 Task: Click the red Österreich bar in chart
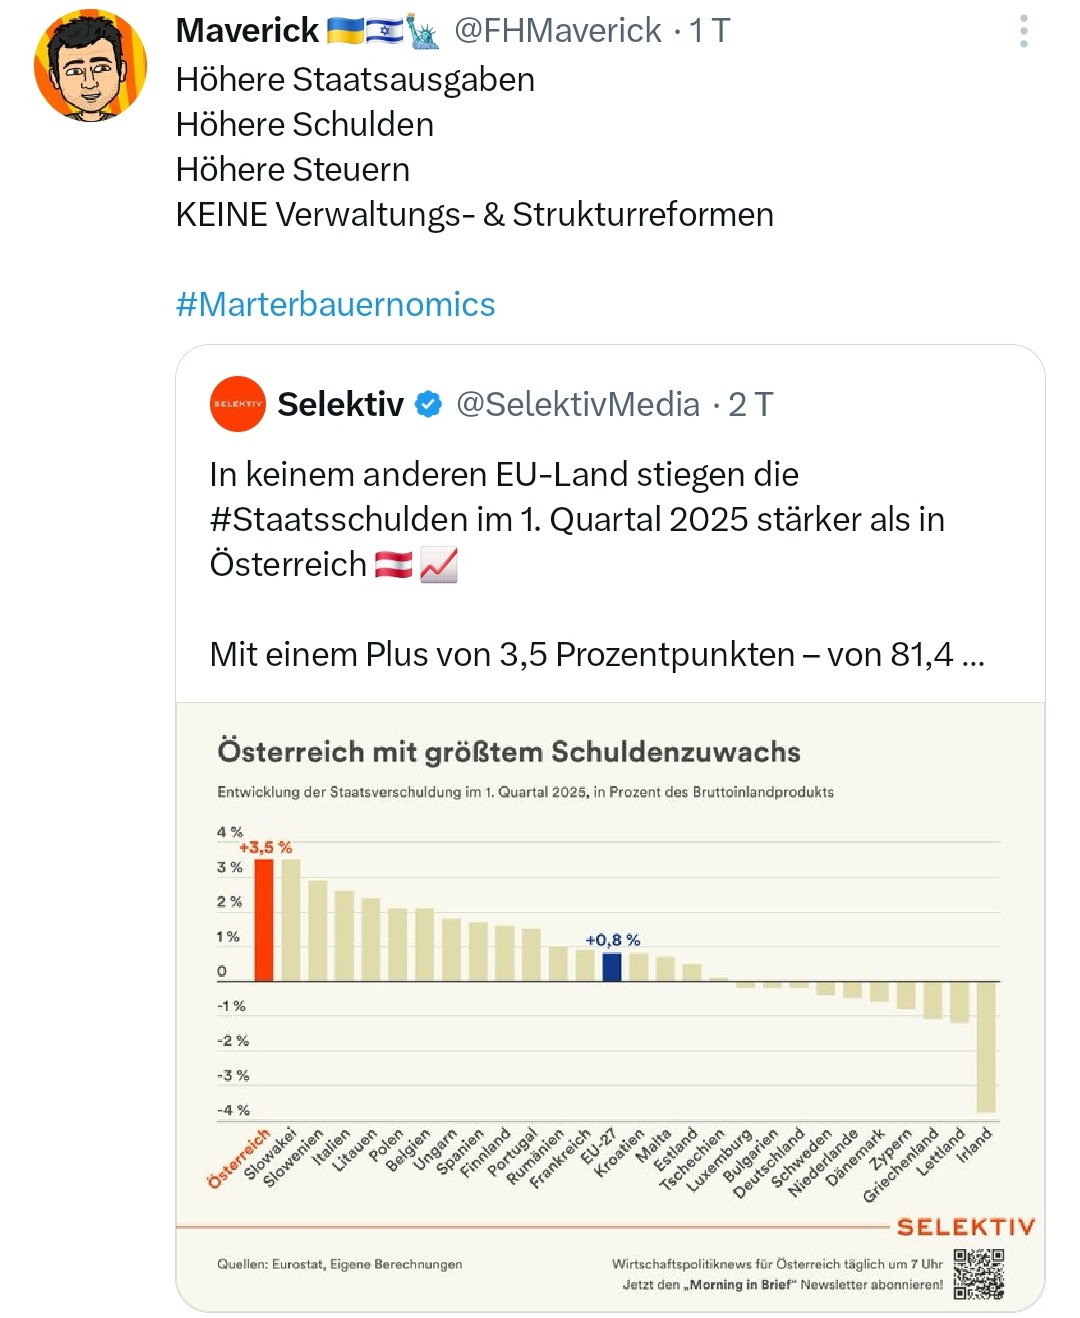click(264, 920)
